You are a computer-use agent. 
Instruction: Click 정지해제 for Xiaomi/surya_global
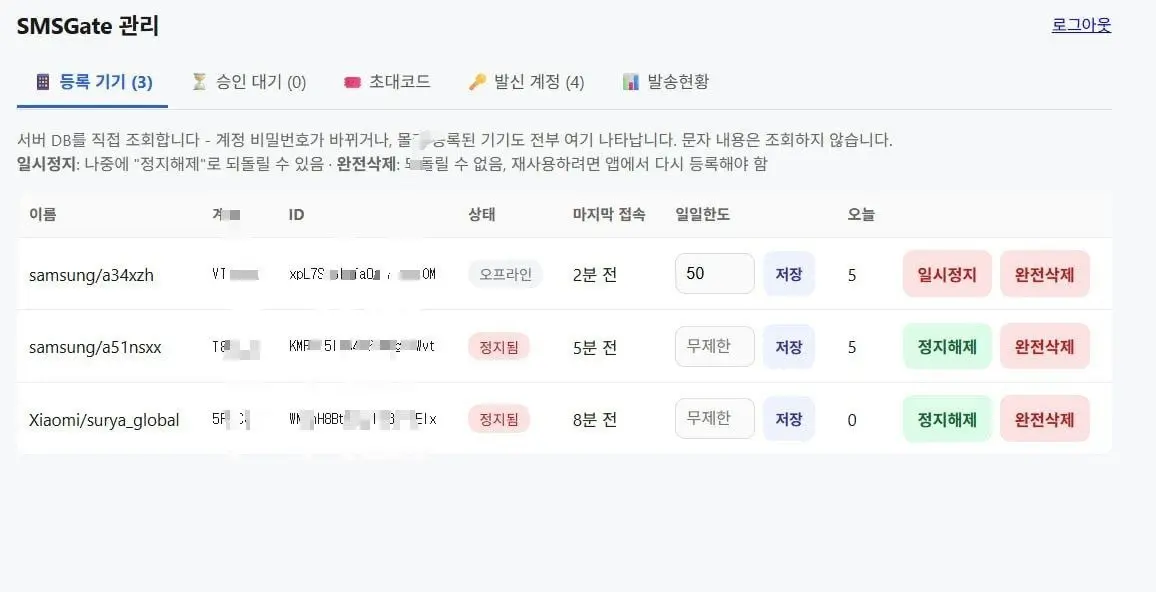947,419
